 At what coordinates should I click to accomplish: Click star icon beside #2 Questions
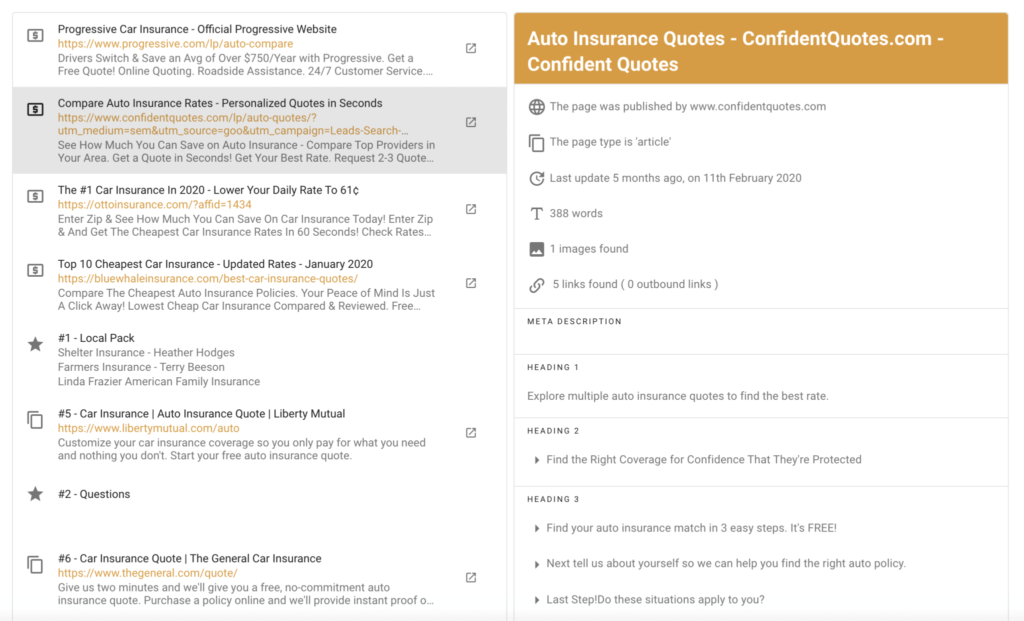pyautogui.click(x=35, y=494)
